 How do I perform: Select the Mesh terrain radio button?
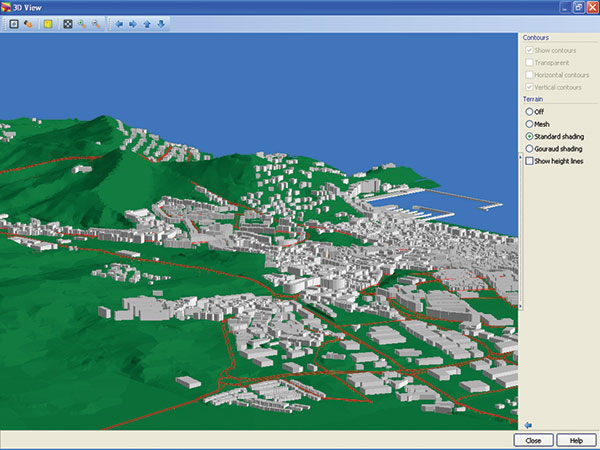[529, 124]
